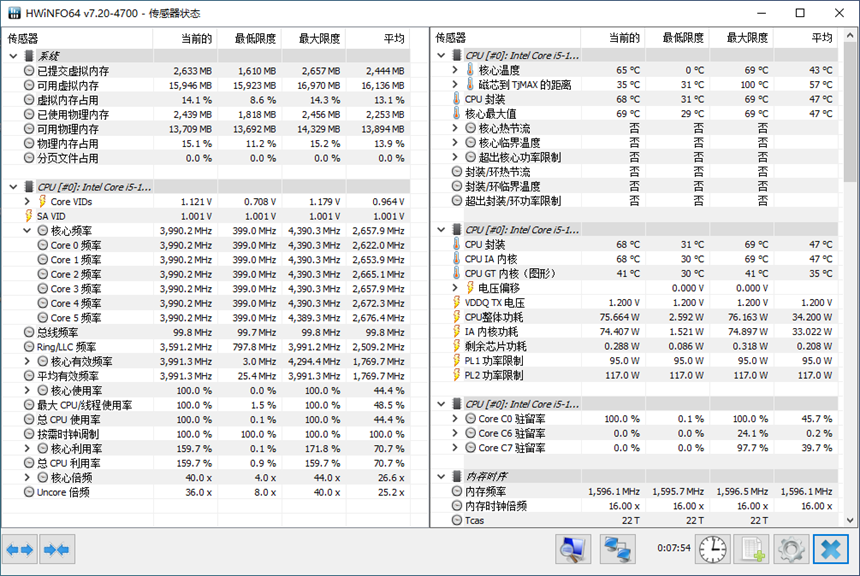Image resolution: width=860 pixels, height=576 pixels.
Task: Expand the 核心使用率 row
Action: 27,390
